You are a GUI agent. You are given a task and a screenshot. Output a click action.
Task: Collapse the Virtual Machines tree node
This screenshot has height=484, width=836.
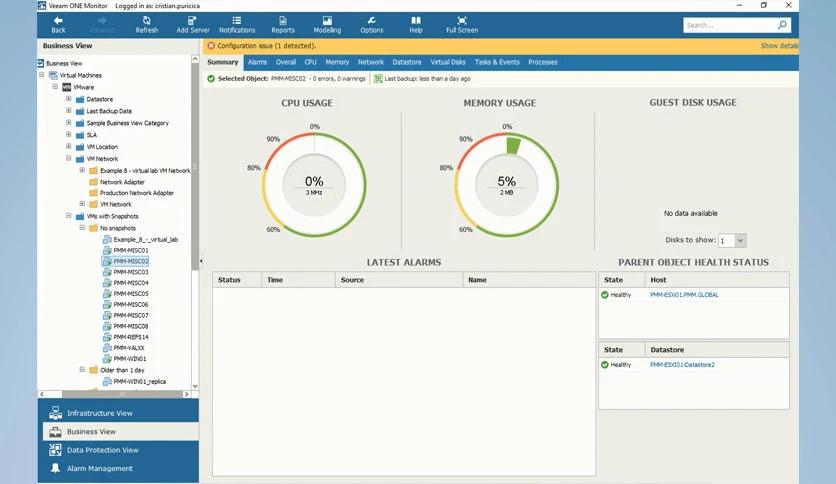(x=42, y=75)
